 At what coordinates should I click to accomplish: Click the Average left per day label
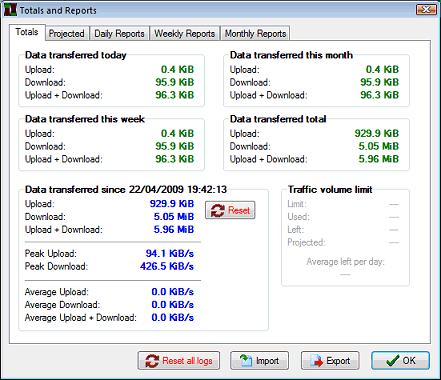[345, 262]
